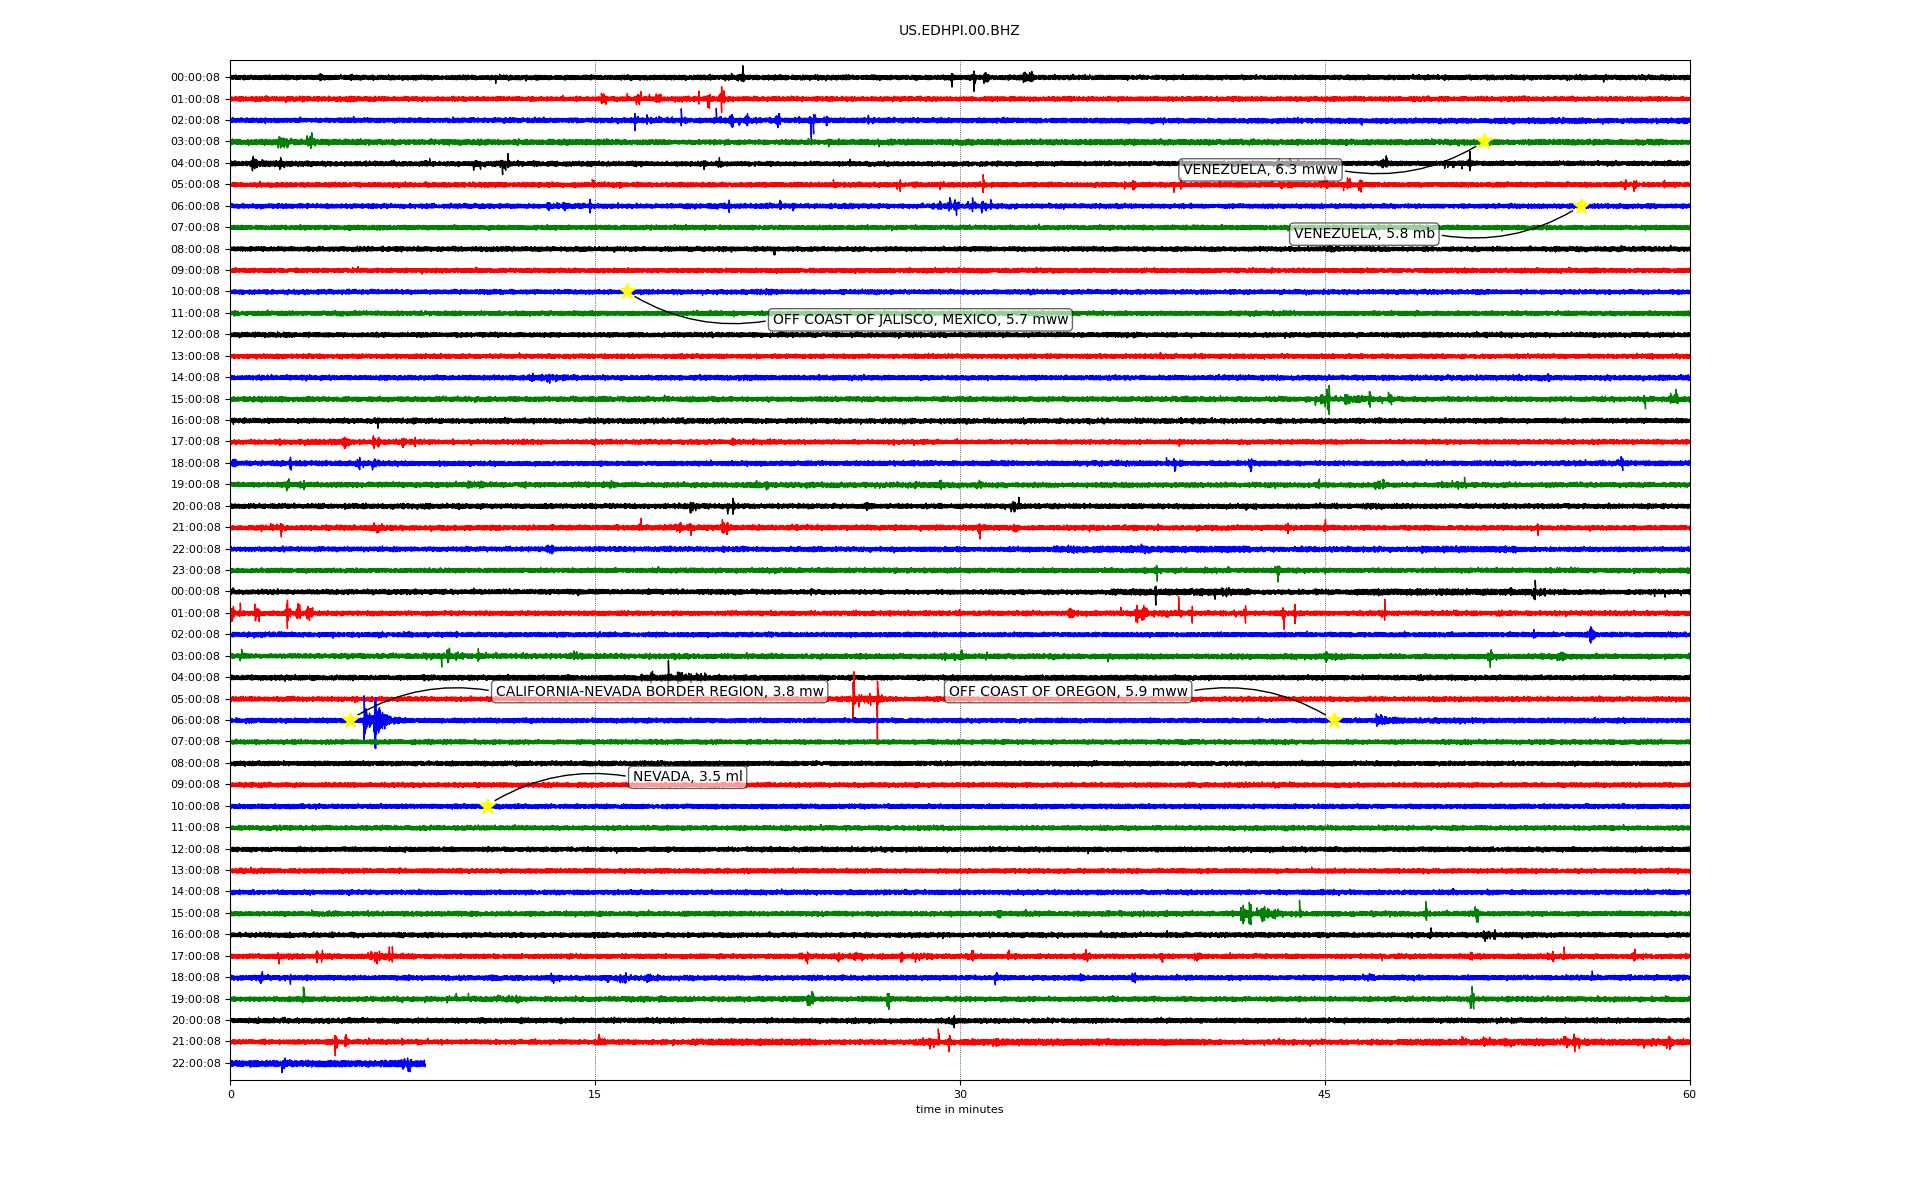Click the time in minutes axis label

959,1110
